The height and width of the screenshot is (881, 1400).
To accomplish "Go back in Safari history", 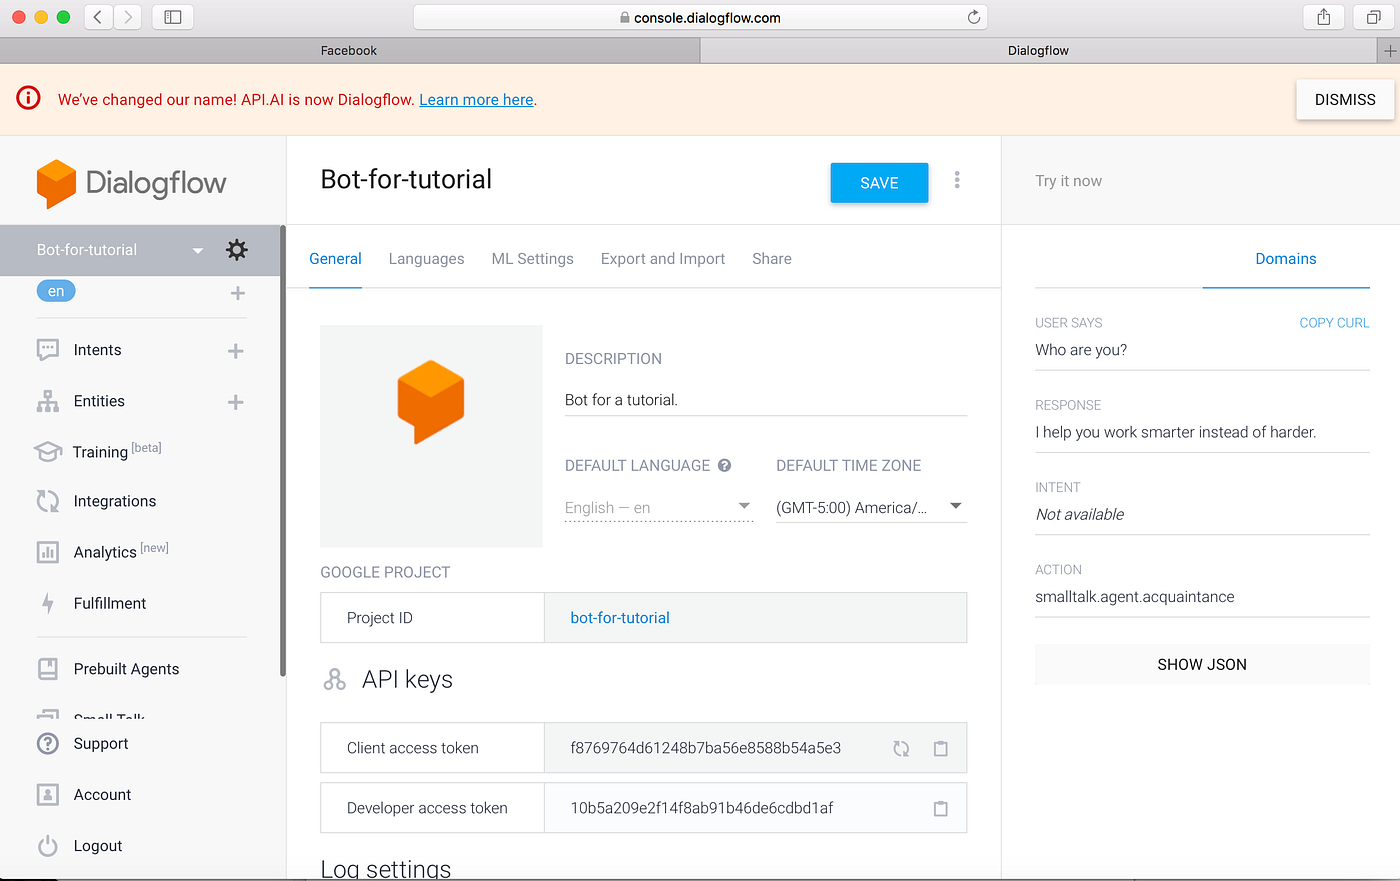I will [98, 17].
